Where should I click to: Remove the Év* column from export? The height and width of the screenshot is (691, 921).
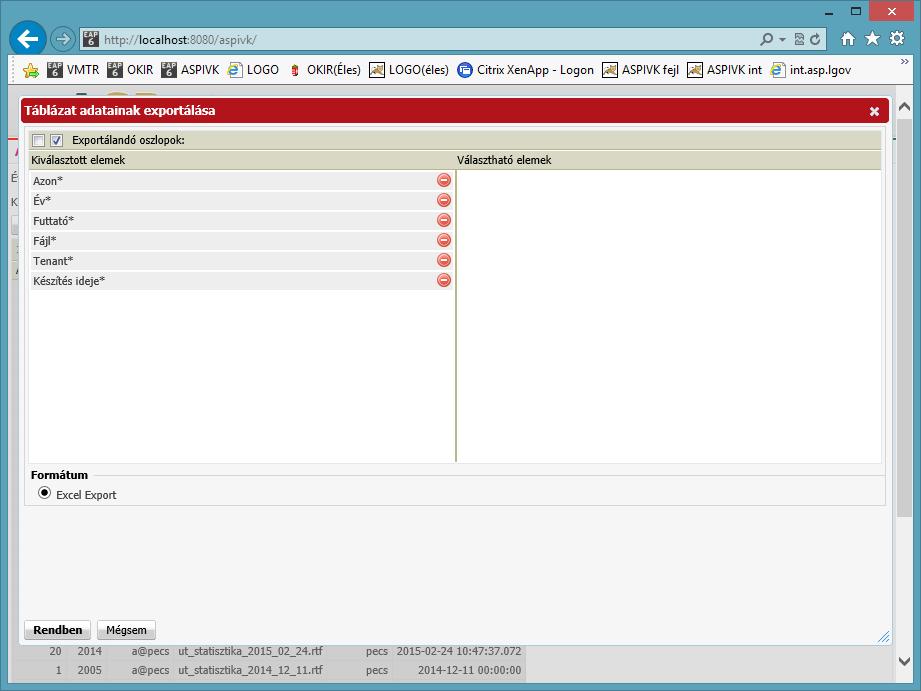(x=444, y=200)
